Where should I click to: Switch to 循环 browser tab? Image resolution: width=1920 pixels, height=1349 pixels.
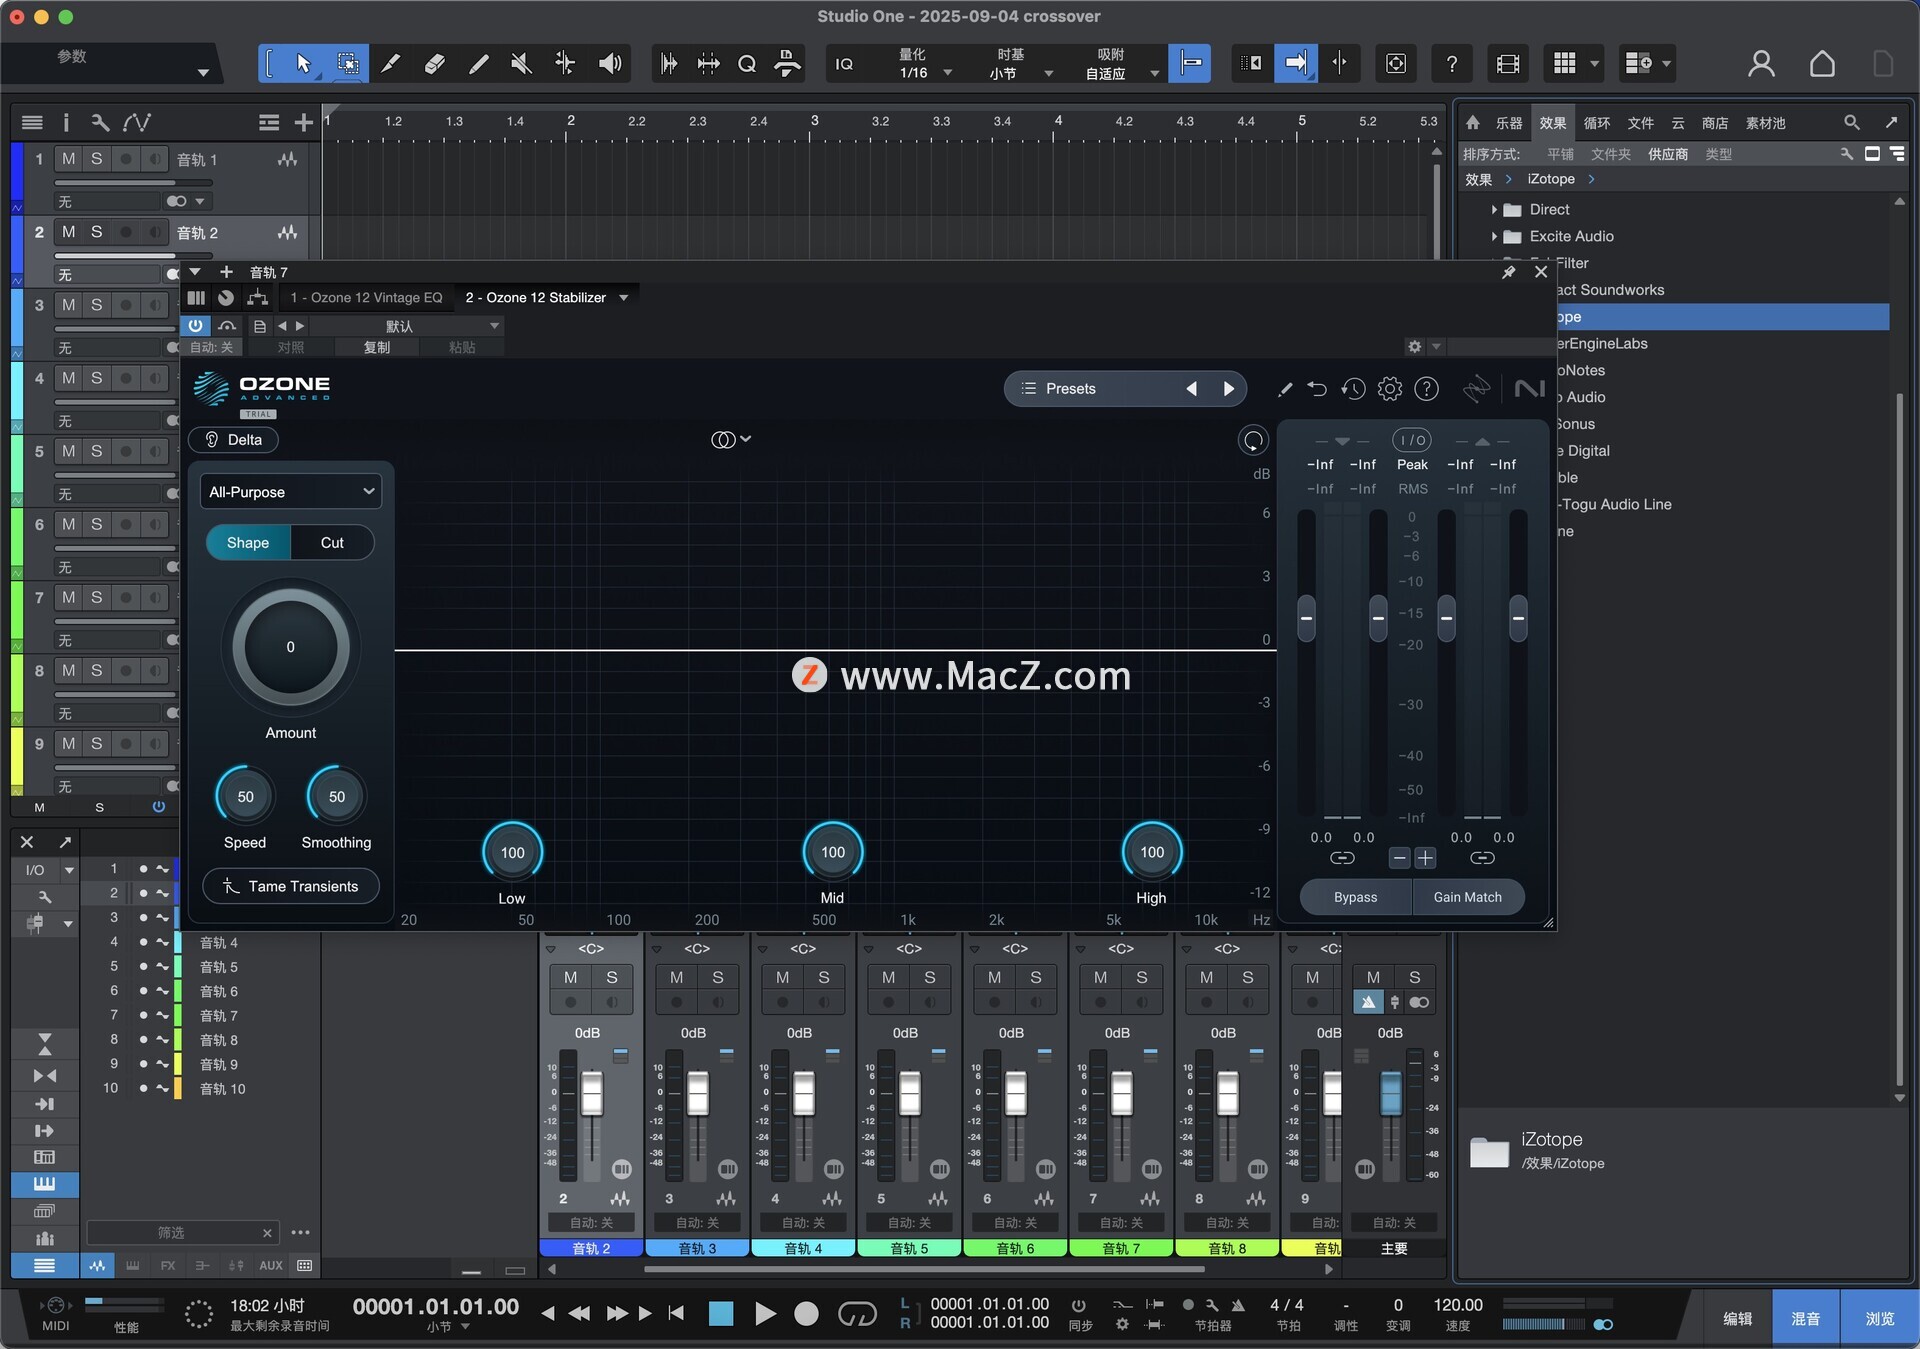pyautogui.click(x=1597, y=123)
